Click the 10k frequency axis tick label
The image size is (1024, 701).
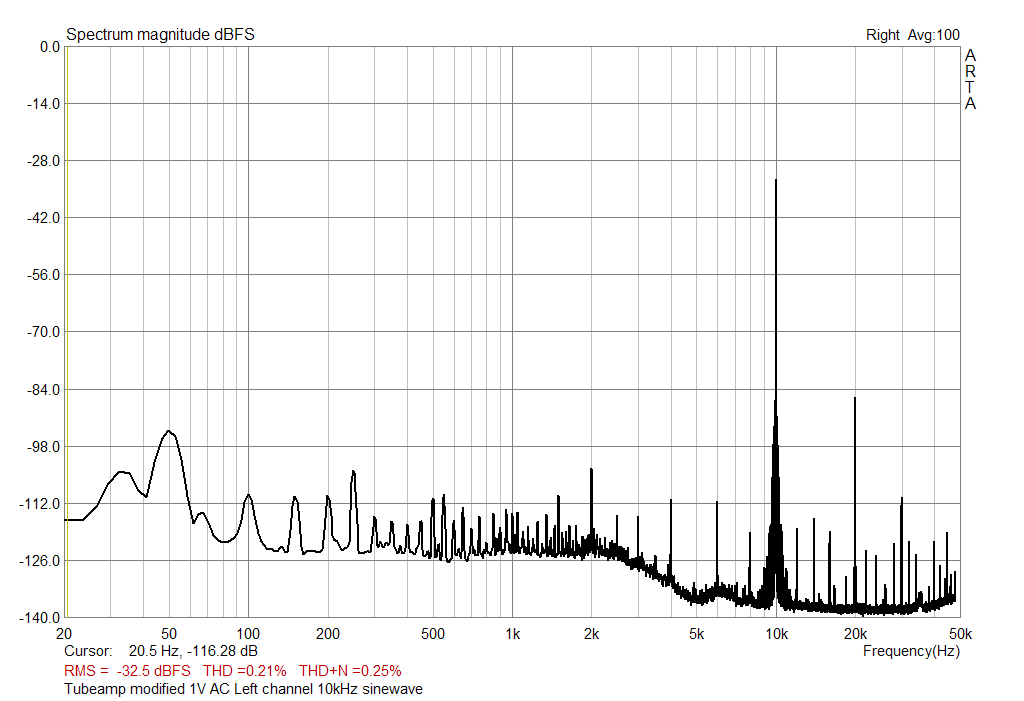click(x=778, y=633)
